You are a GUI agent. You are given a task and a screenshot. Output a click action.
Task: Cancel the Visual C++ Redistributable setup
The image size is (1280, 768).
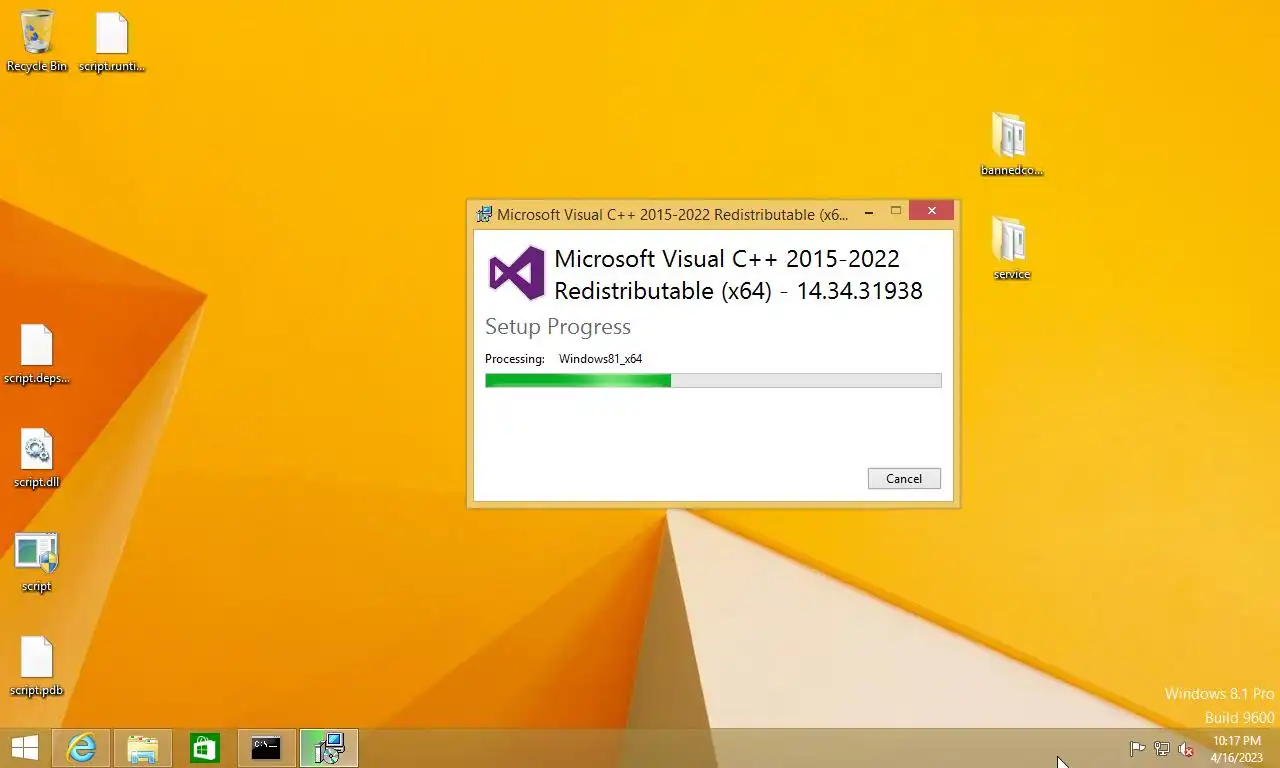904,478
